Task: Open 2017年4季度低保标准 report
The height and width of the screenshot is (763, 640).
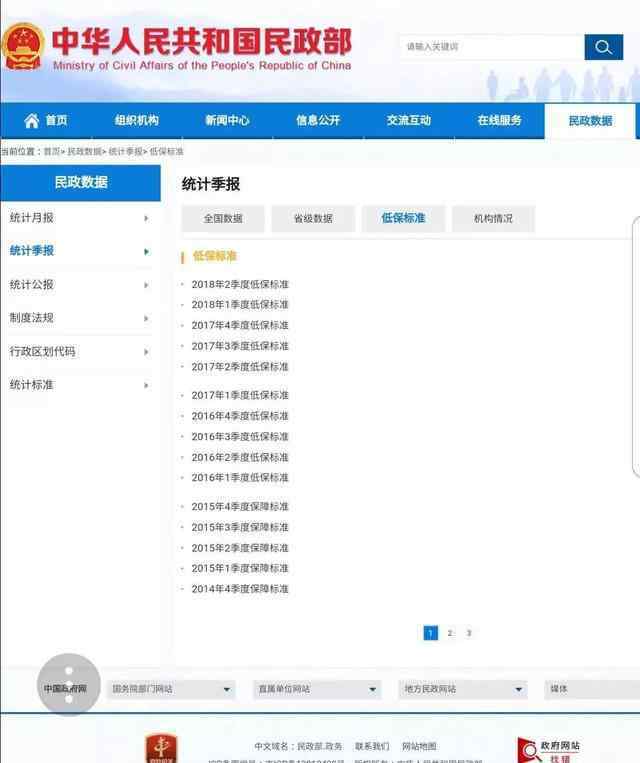Action: pos(240,325)
